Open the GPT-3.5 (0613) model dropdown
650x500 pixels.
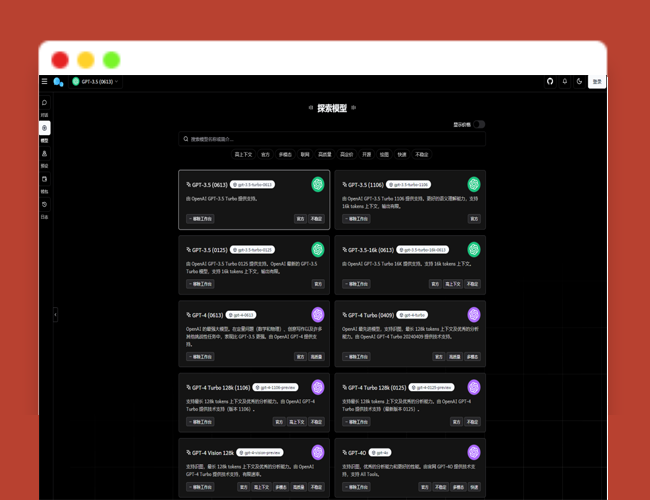(96, 81)
